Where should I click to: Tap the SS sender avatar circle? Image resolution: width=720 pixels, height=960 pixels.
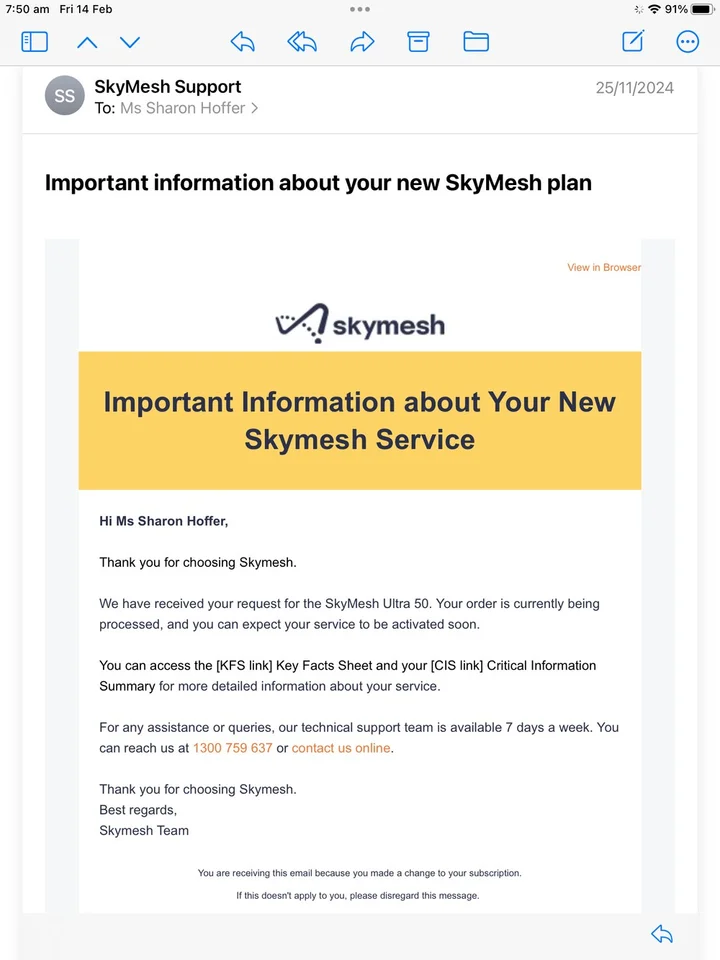tap(64, 96)
